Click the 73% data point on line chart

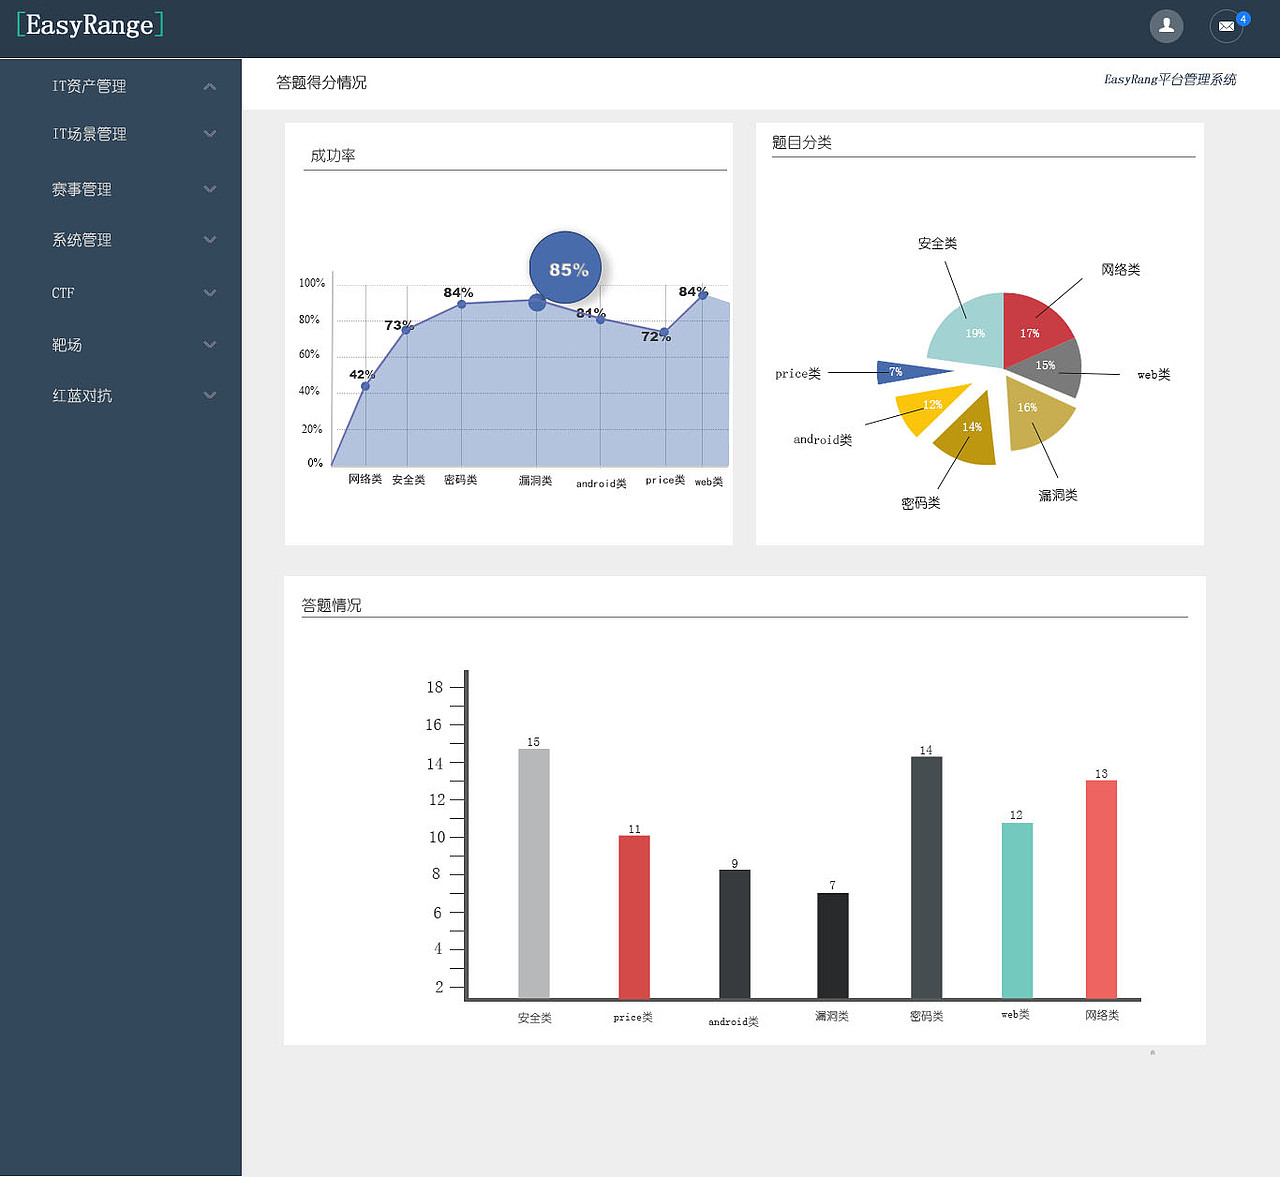[406, 328]
